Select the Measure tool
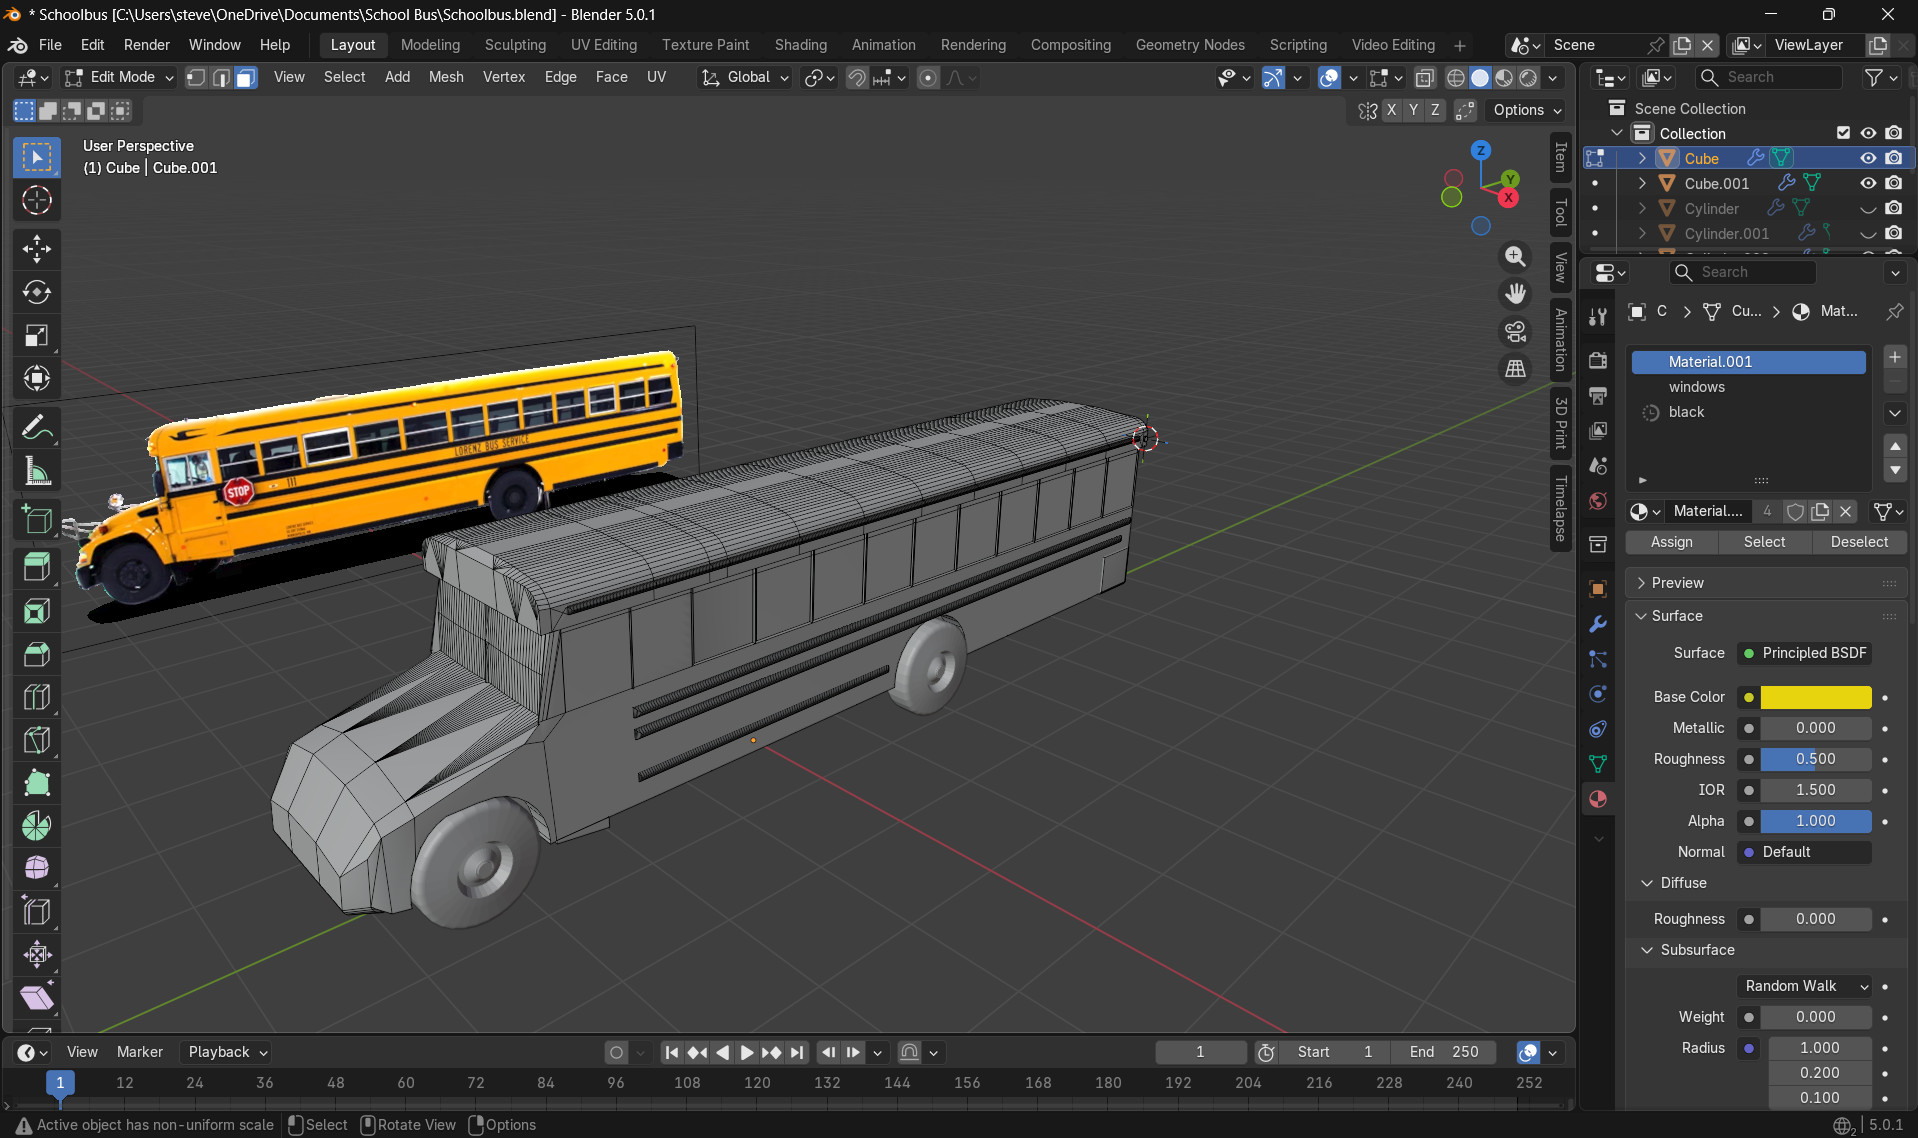The image size is (1918, 1138). coord(37,470)
